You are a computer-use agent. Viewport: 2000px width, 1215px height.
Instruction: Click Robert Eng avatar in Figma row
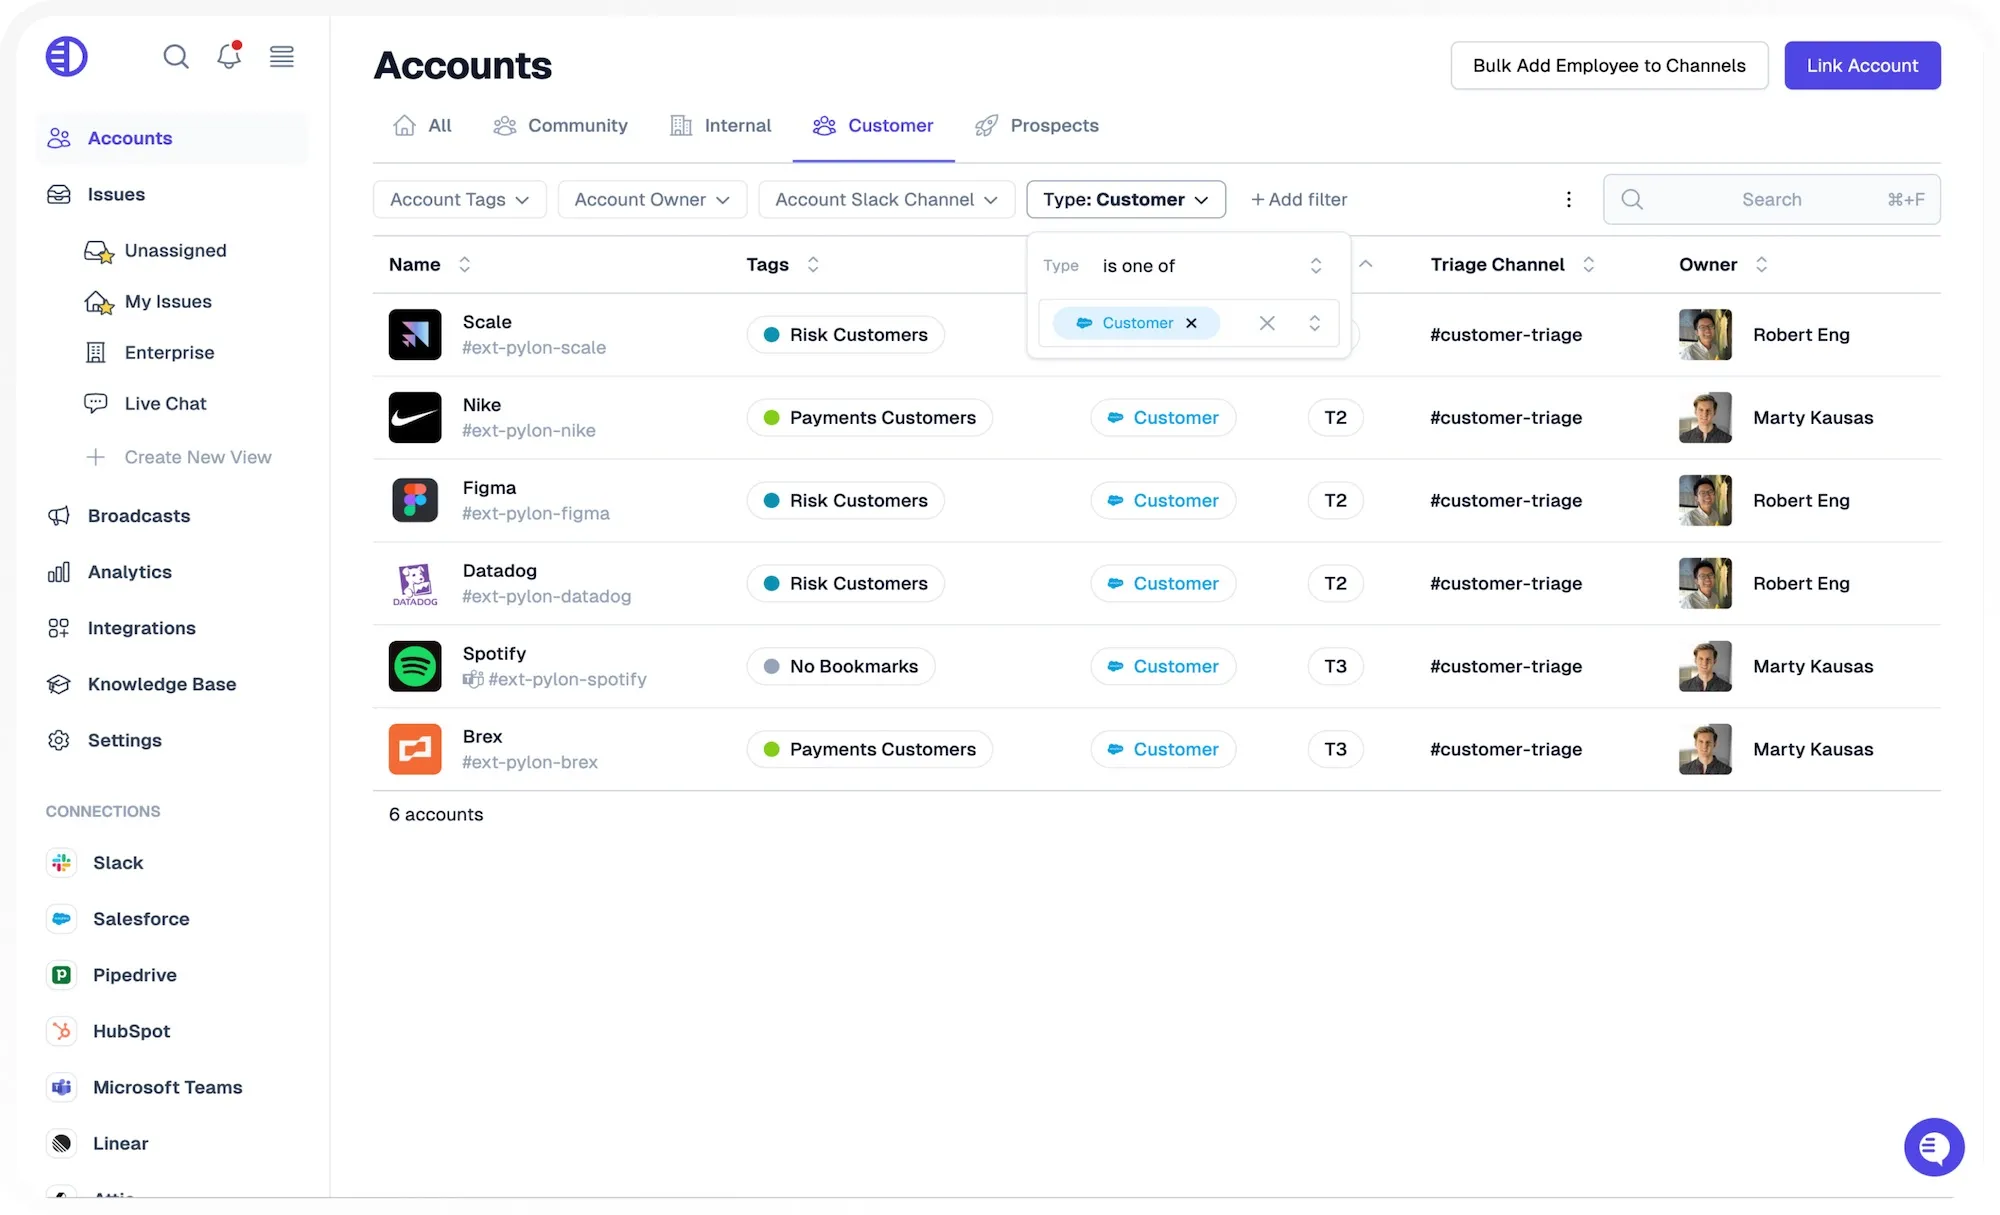(x=1705, y=500)
